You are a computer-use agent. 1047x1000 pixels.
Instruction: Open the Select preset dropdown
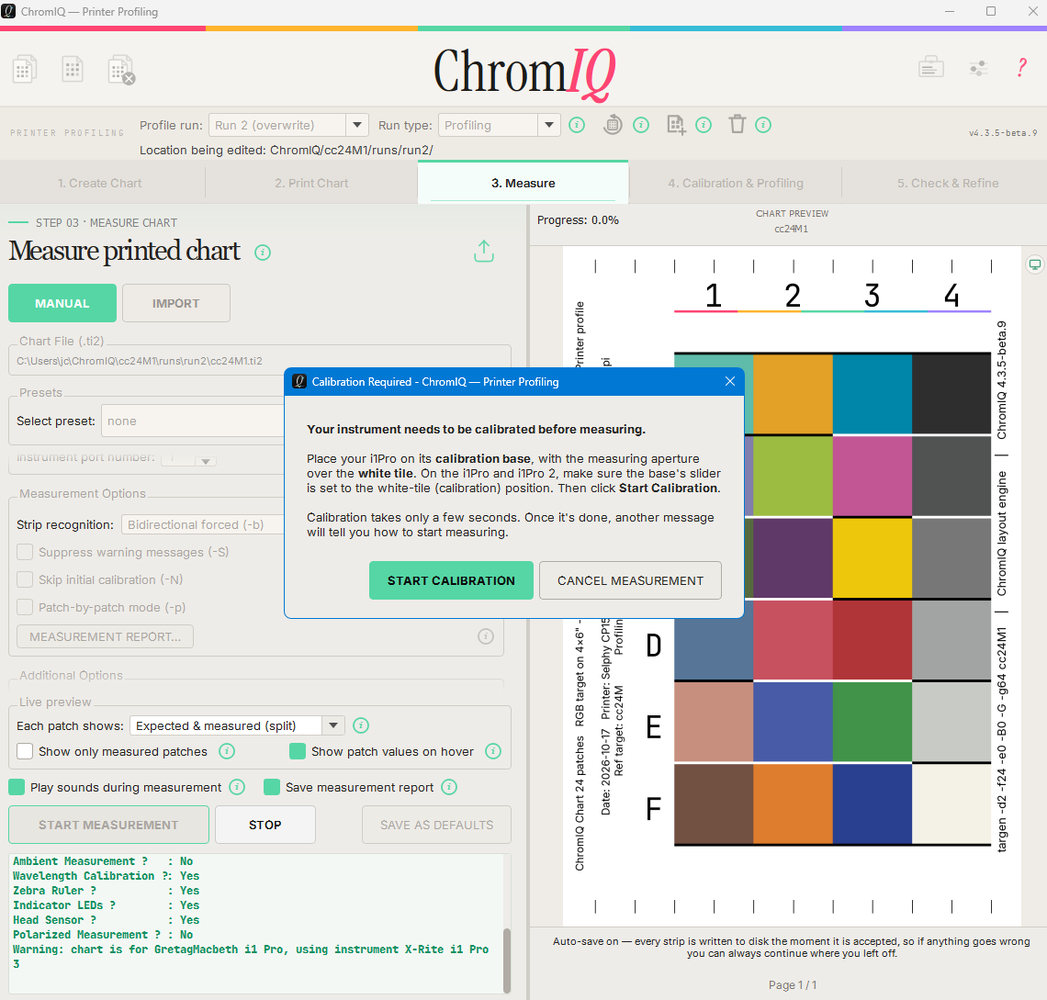pos(193,421)
